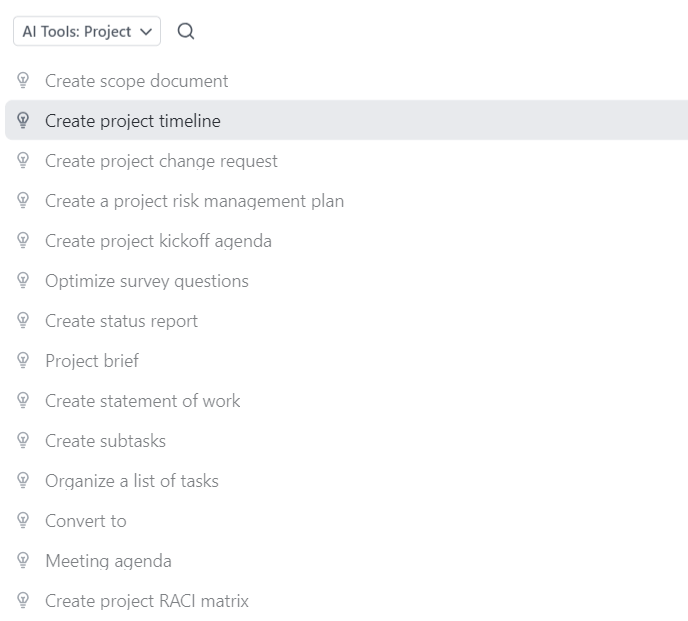Choose the Convert to option
Viewport: 688px width, 621px height.
[86, 521]
